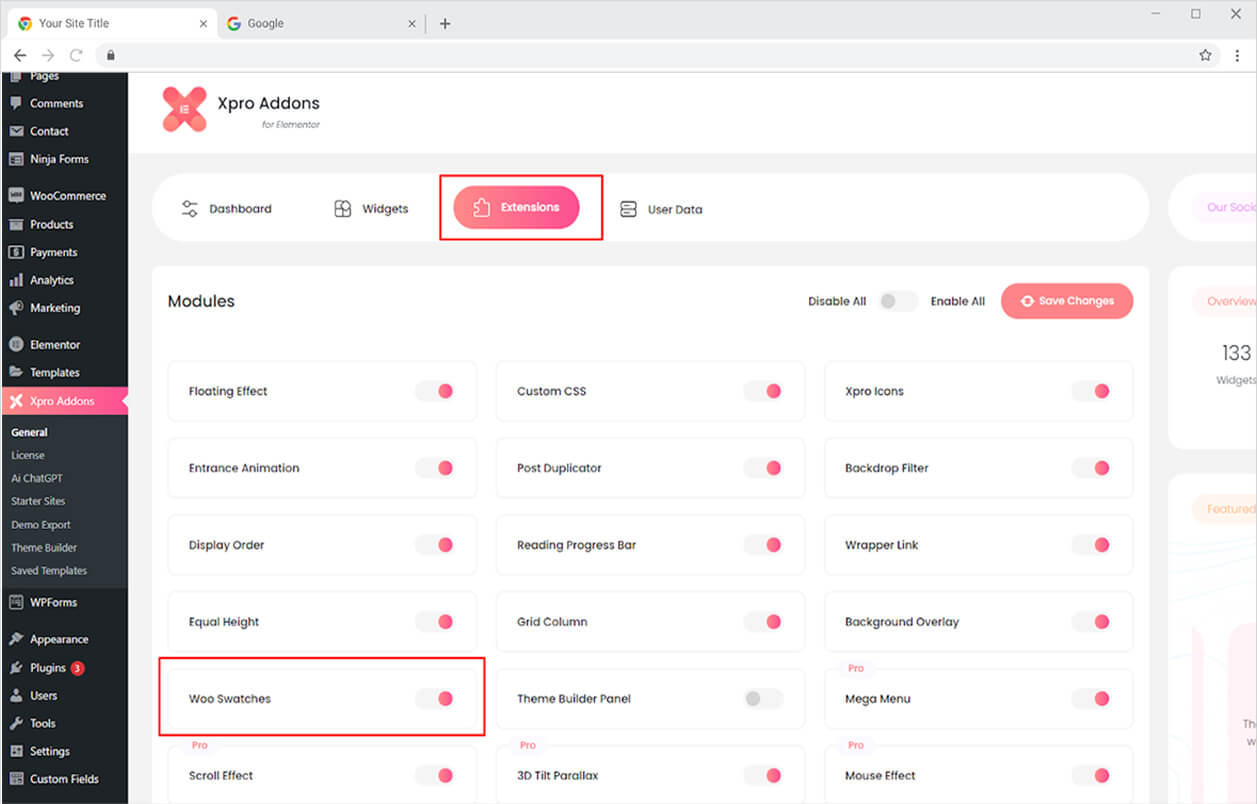
Task: Click the Analytics bar chart icon
Action: (16, 280)
